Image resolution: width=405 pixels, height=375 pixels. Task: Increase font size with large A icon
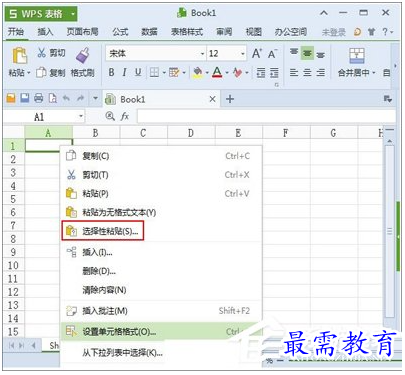click(x=257, y=54)
